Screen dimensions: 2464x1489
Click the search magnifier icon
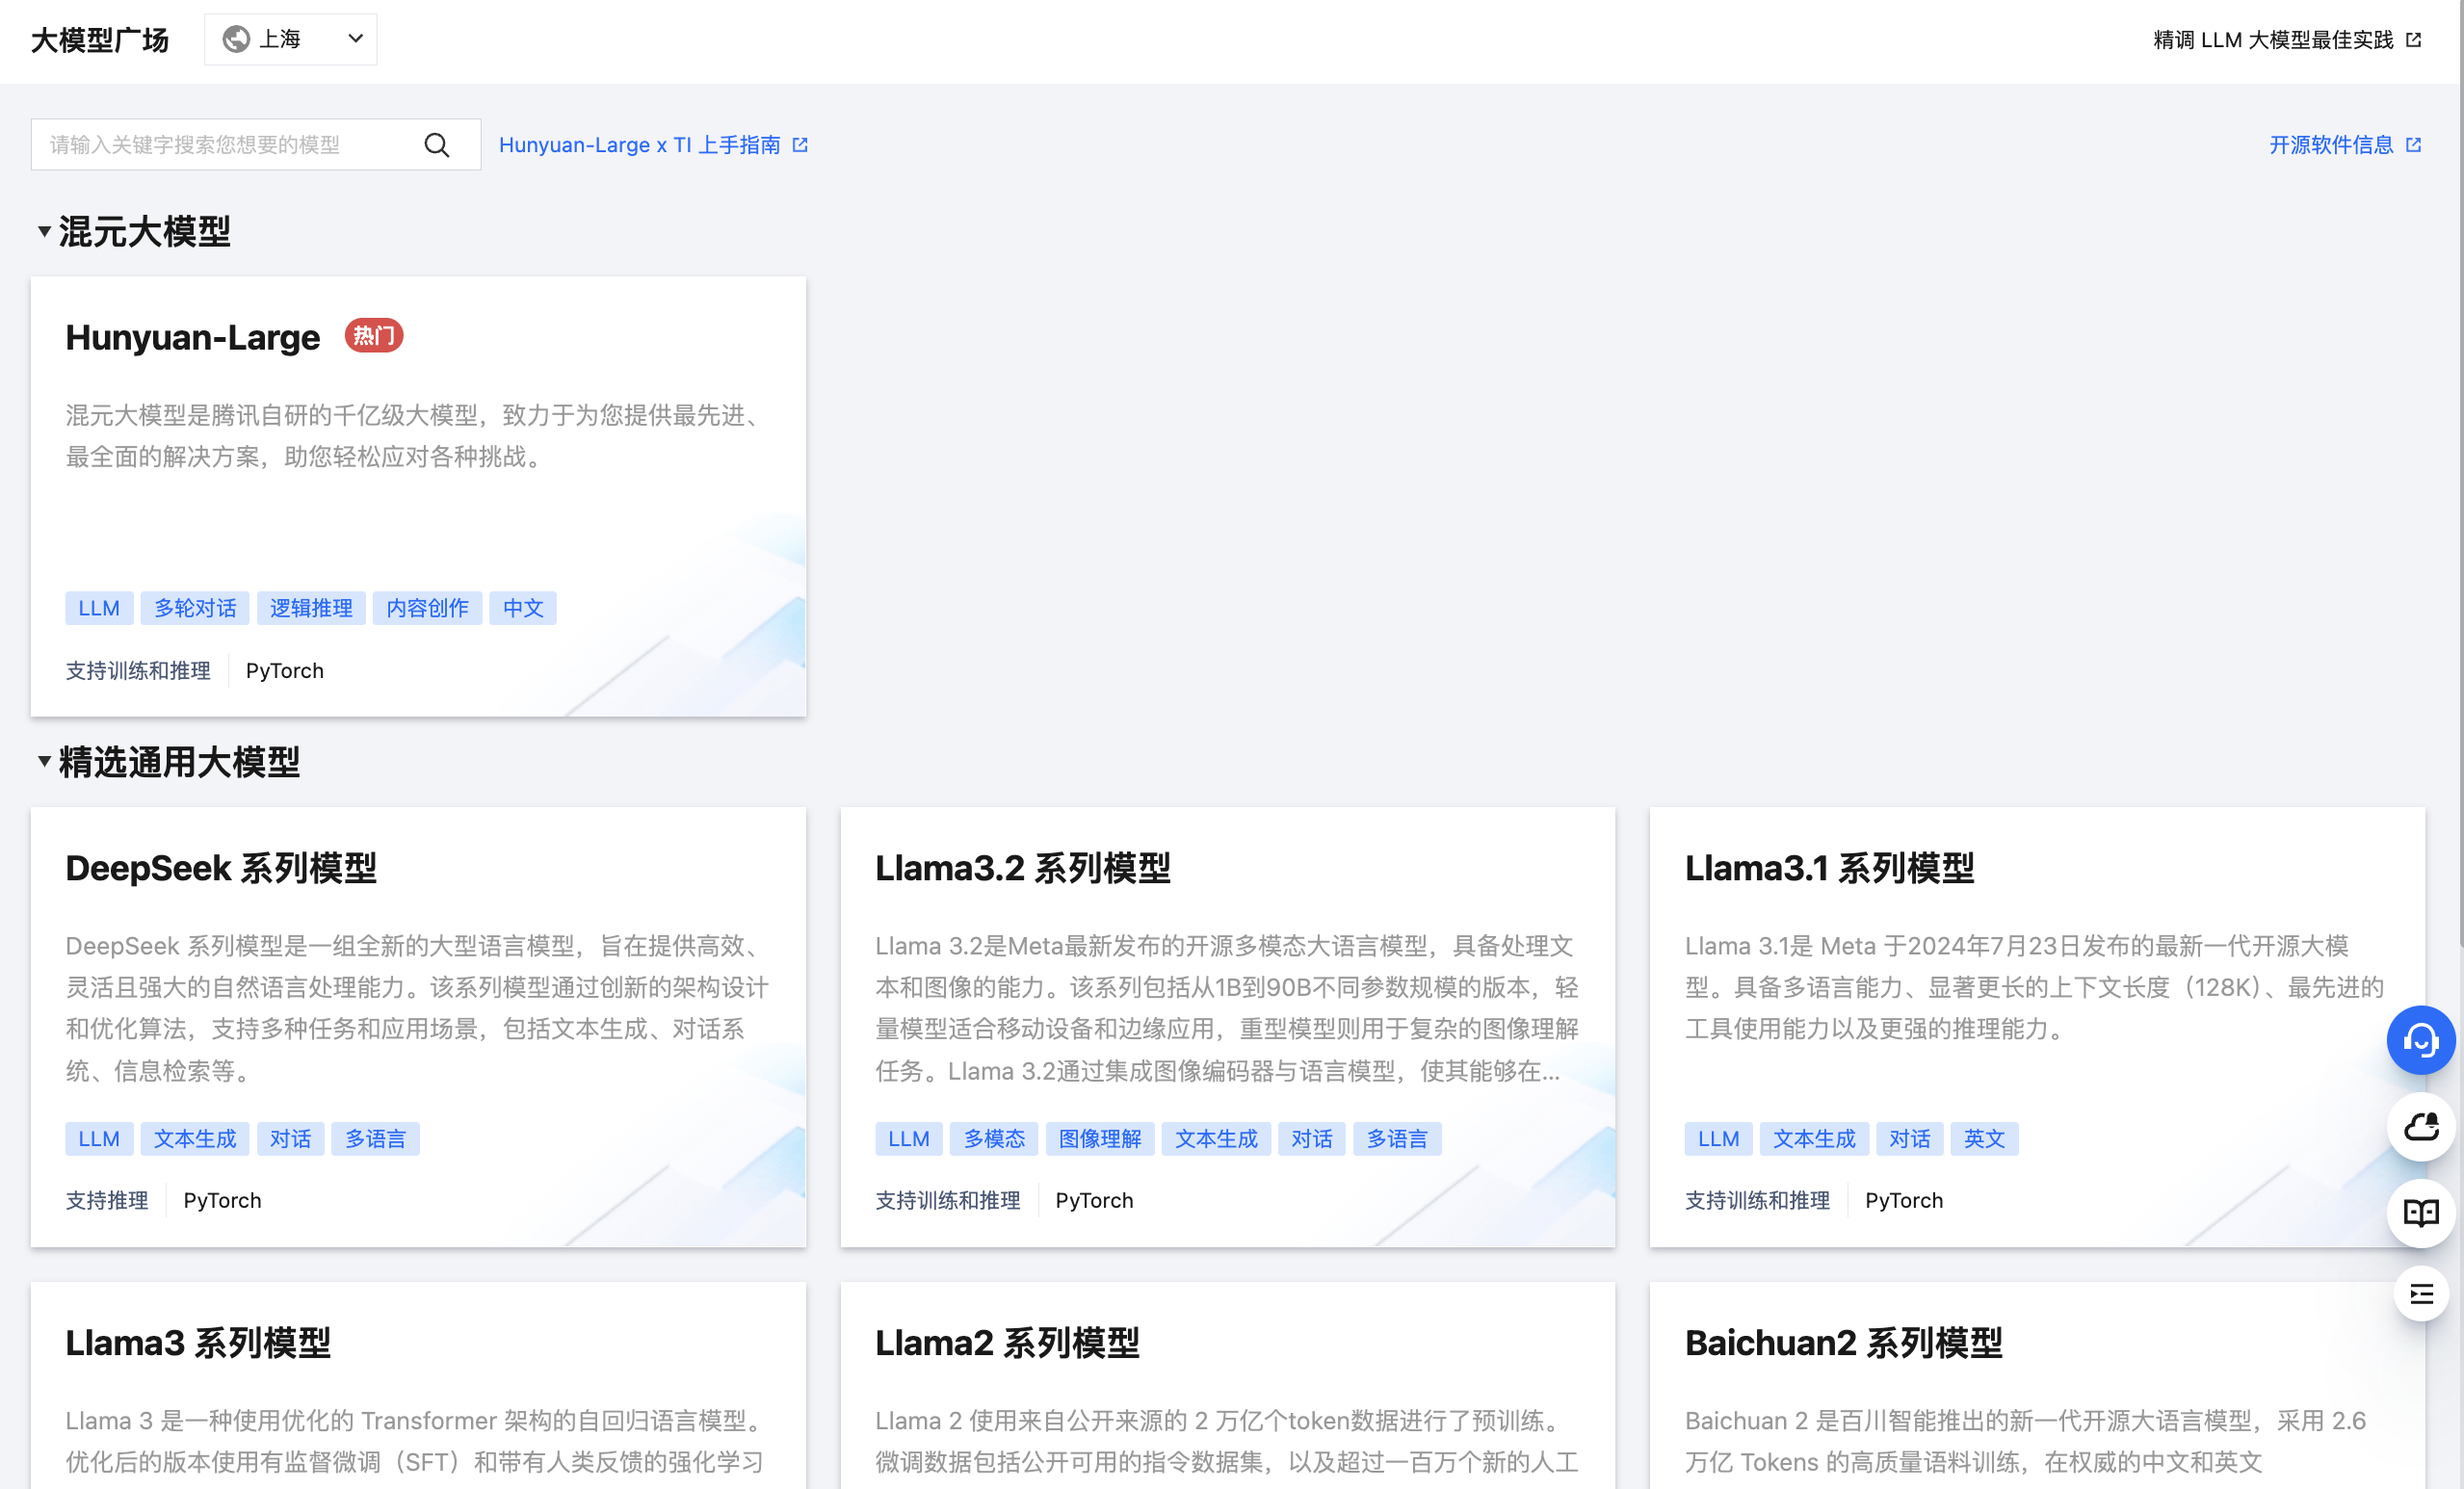point(437,145)
